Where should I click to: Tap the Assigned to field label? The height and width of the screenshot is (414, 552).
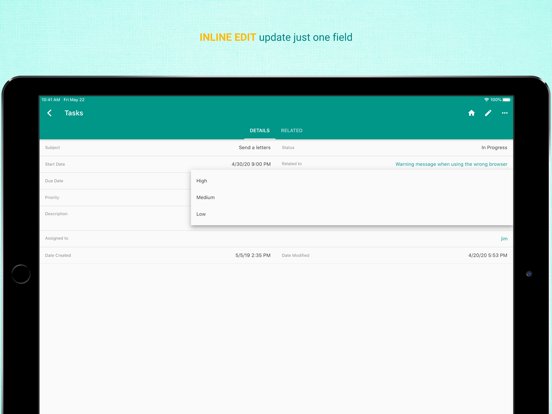(x=57, y=239)
